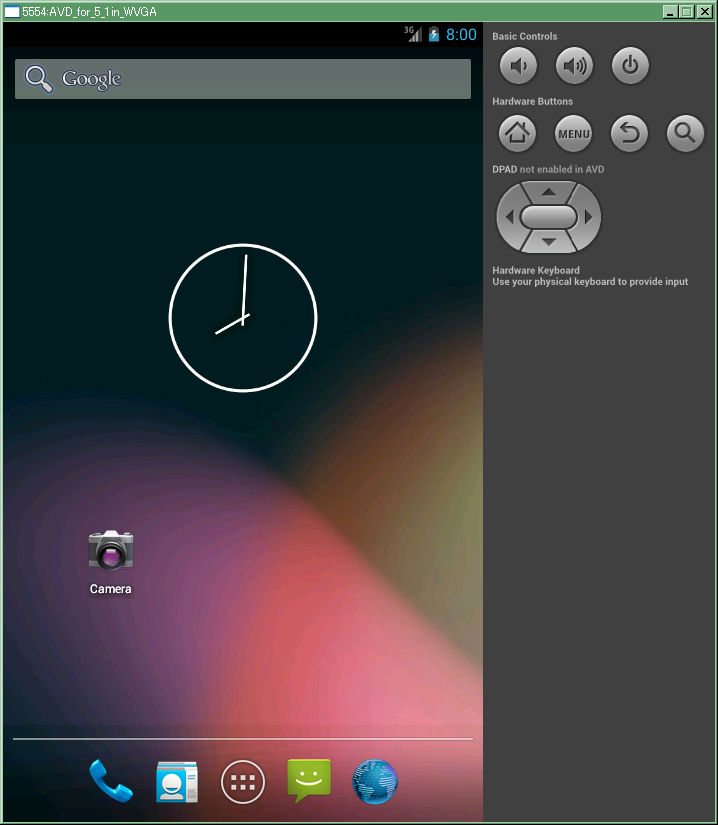Tap the 8:00 status bar clock

coord(461,35)
